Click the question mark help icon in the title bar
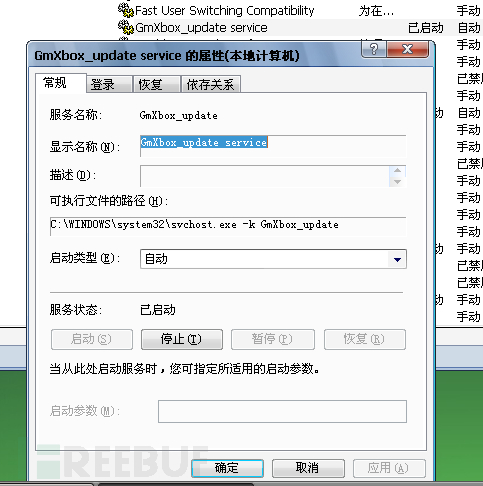Viewport: 483px width, 486px height. [x=374, y=49]
